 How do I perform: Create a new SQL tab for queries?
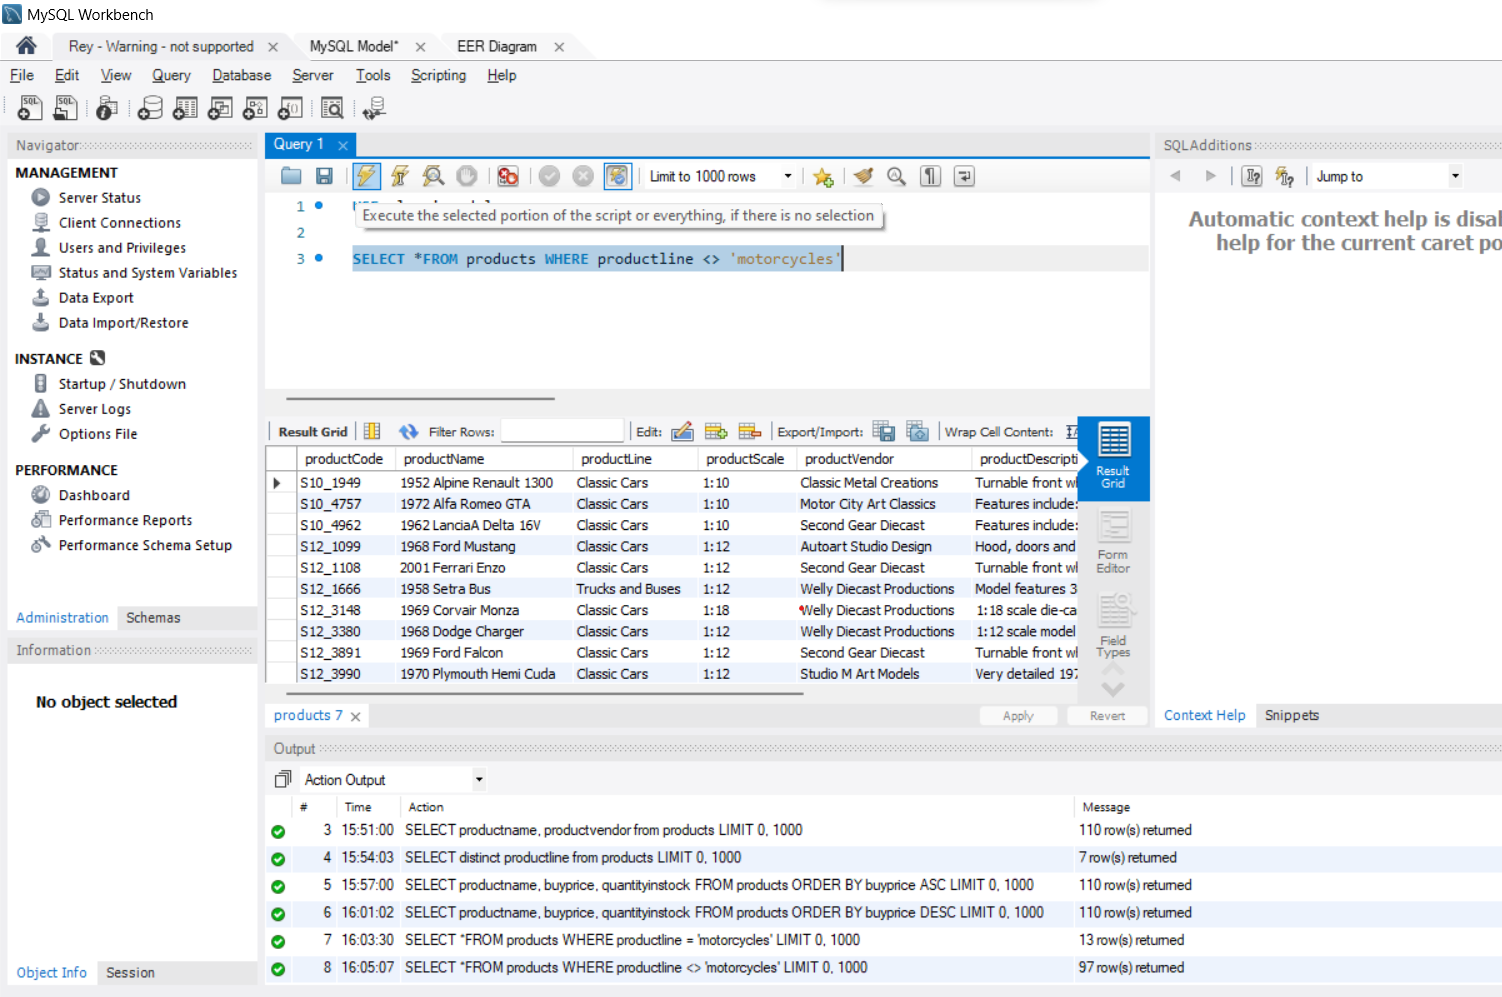point(30,108)
